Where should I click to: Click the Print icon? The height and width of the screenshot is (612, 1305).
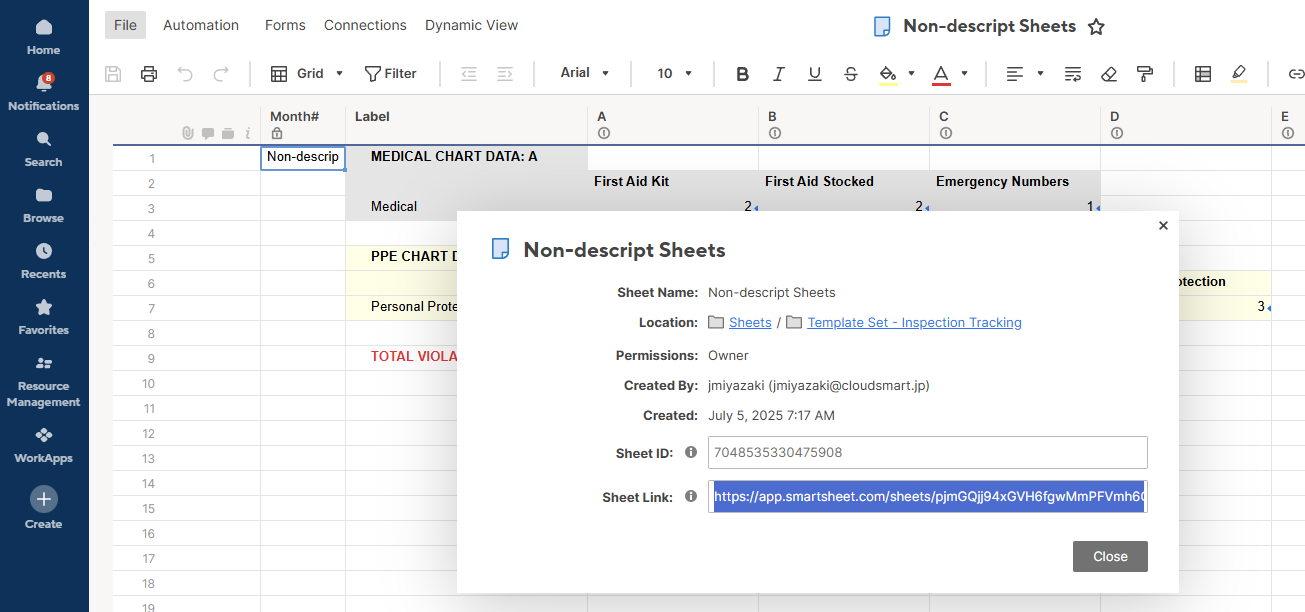149,73
